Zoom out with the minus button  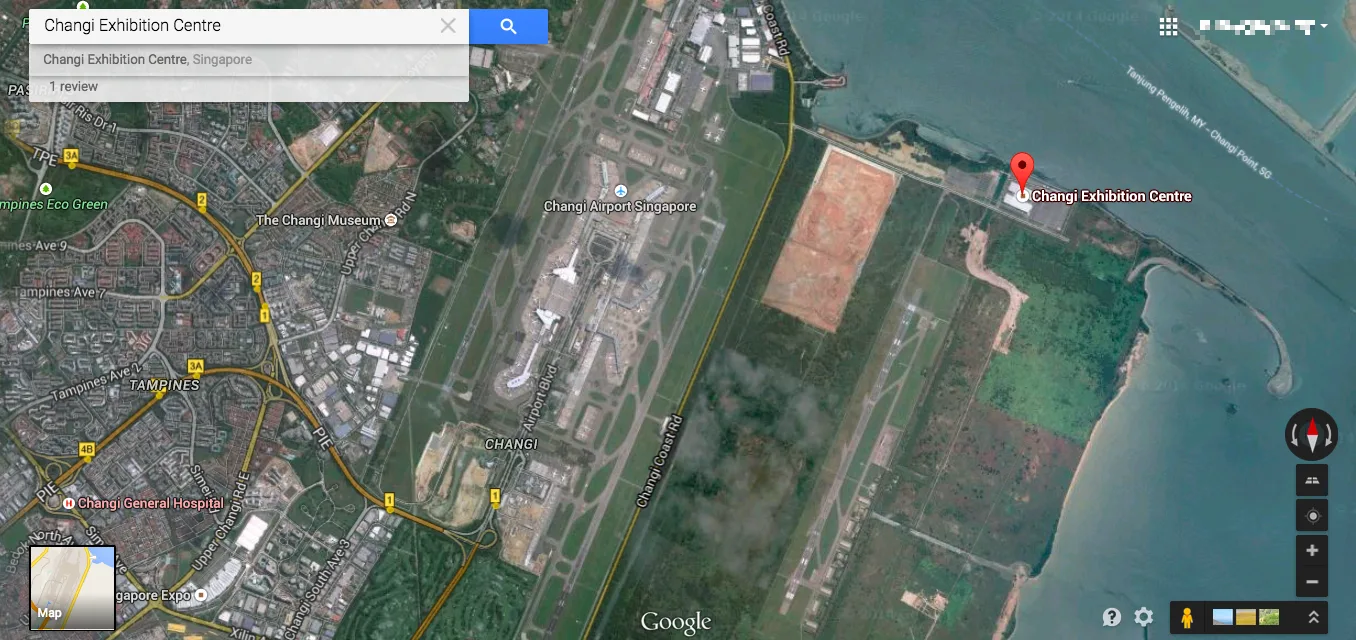click(x=1311, y=581)
